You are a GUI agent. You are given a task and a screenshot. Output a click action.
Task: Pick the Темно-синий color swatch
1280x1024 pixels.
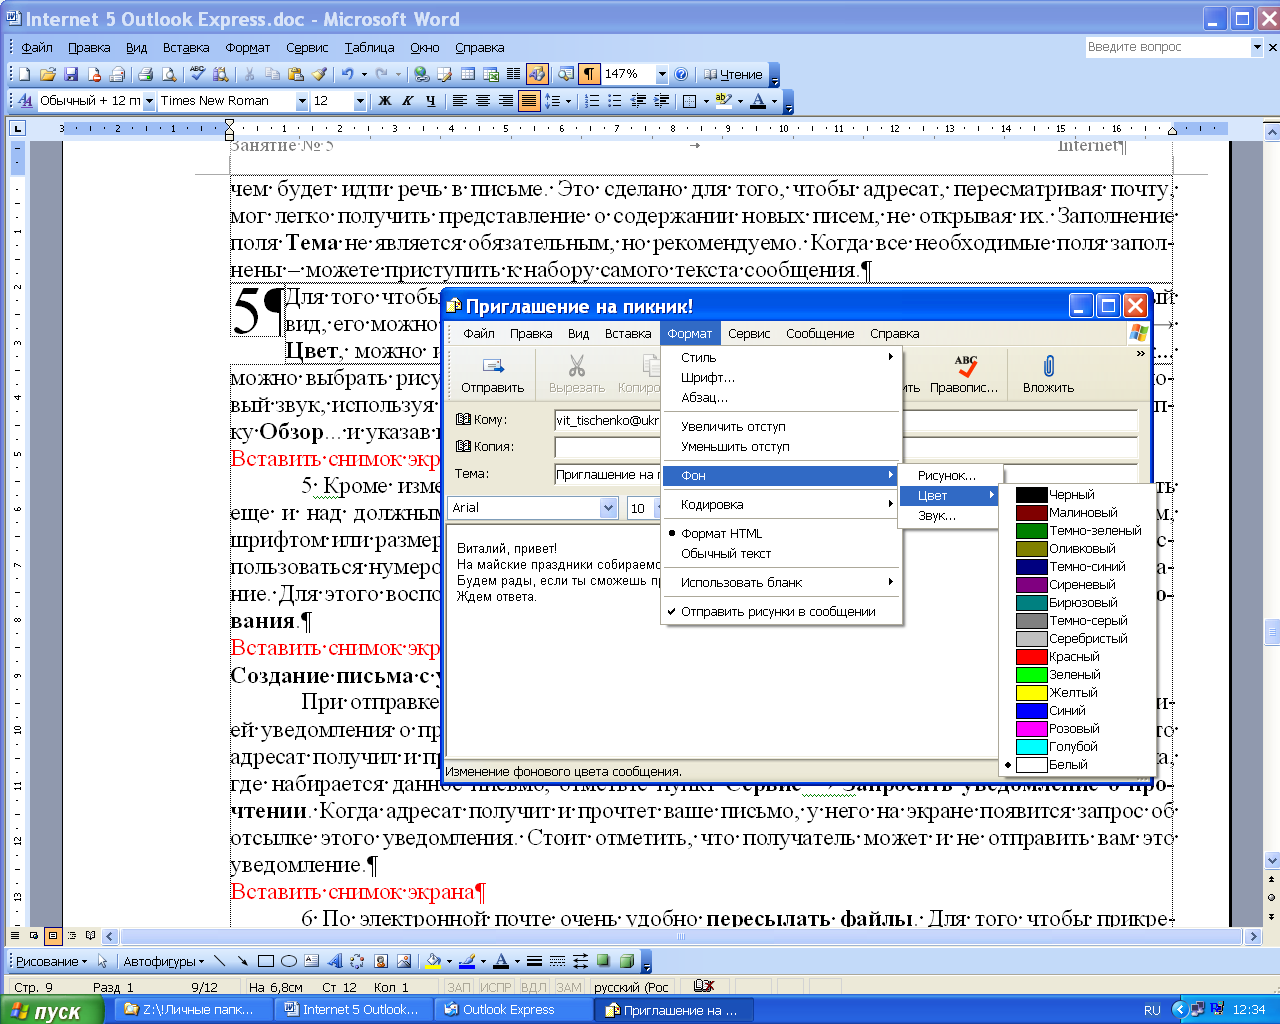coord(1031,567)
